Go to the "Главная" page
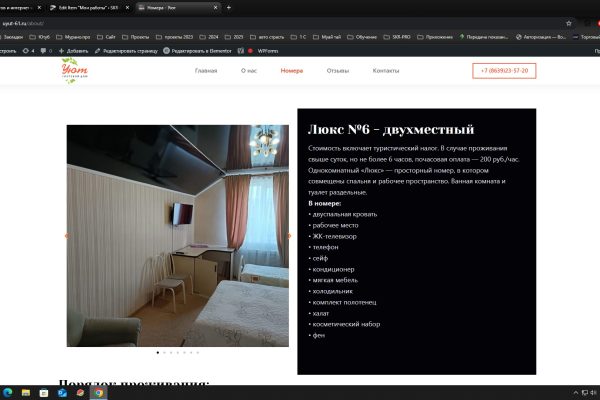This screenshot has height=400, width=600. click(206, 71)
